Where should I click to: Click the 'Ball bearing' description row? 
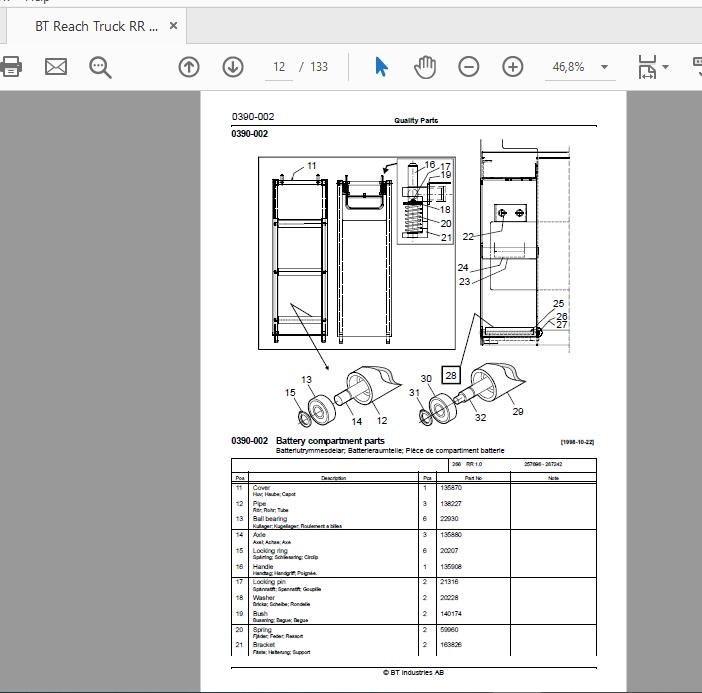[270, 519]
